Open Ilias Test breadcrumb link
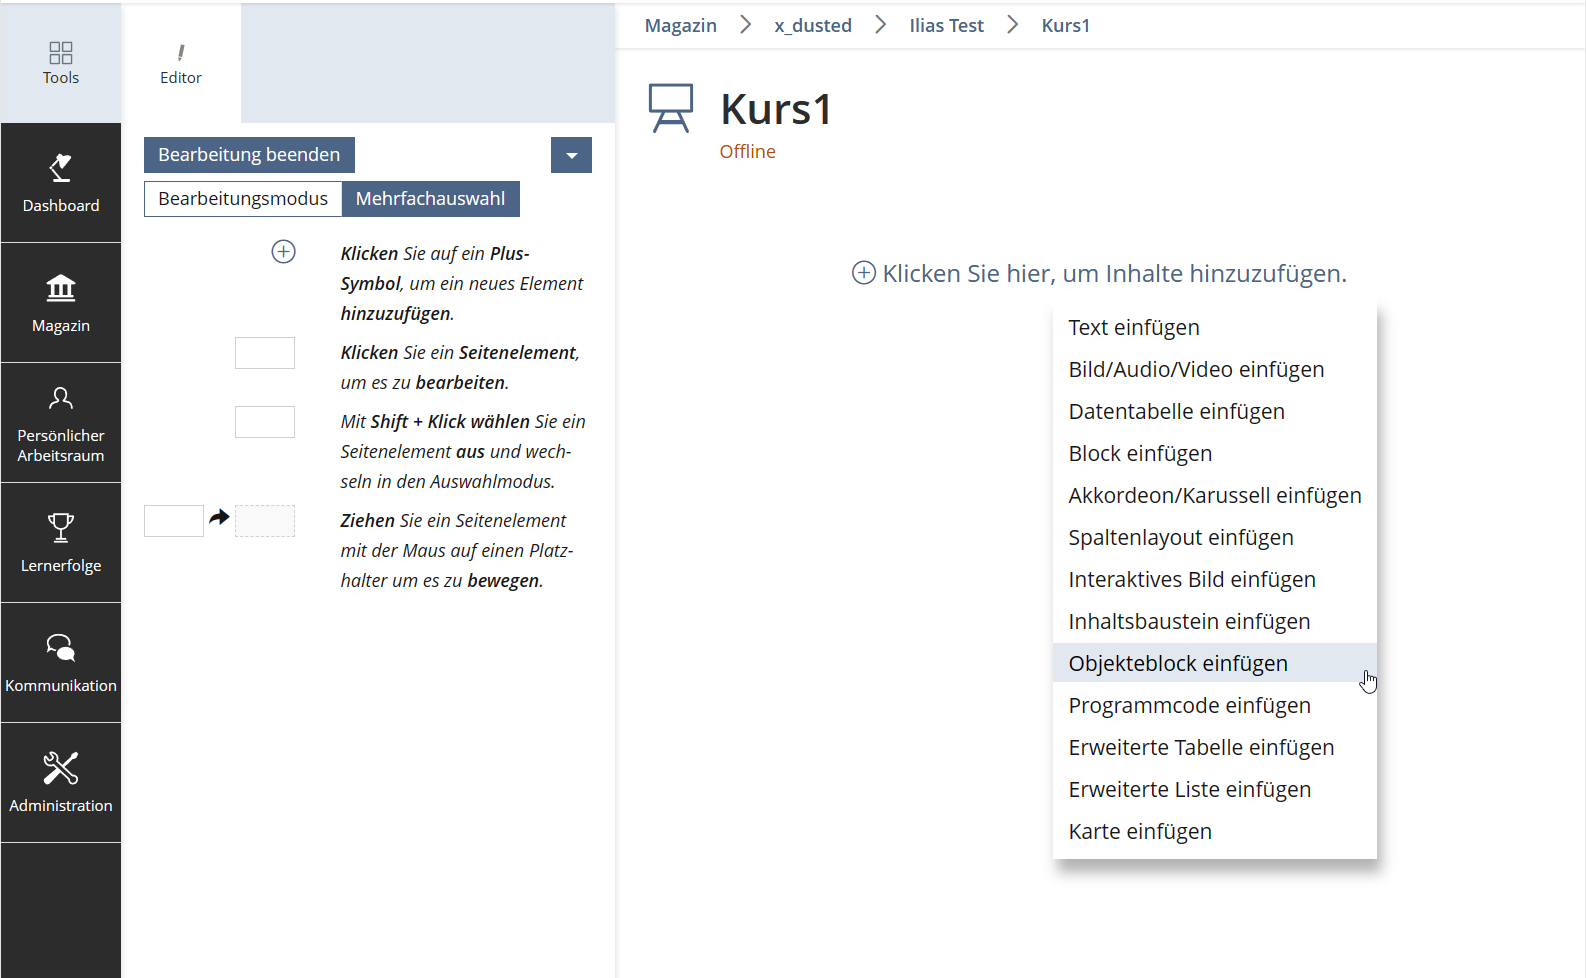1586x978 pixels. click(x=946, y=26)
